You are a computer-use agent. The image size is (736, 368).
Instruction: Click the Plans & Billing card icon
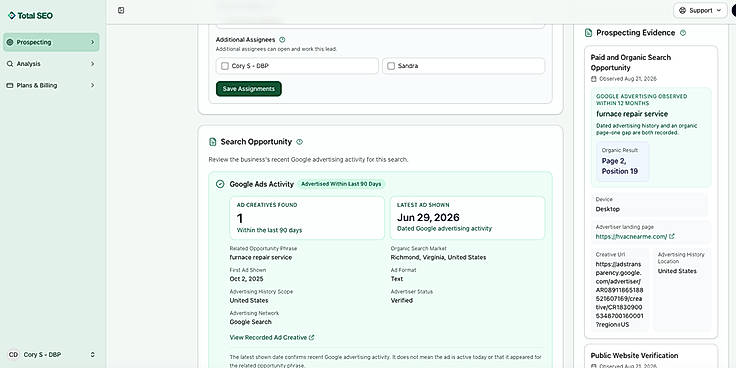coord(10,85)
